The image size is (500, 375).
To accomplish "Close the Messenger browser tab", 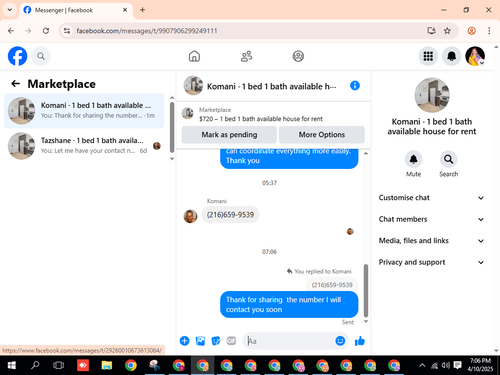I will 125,10.
